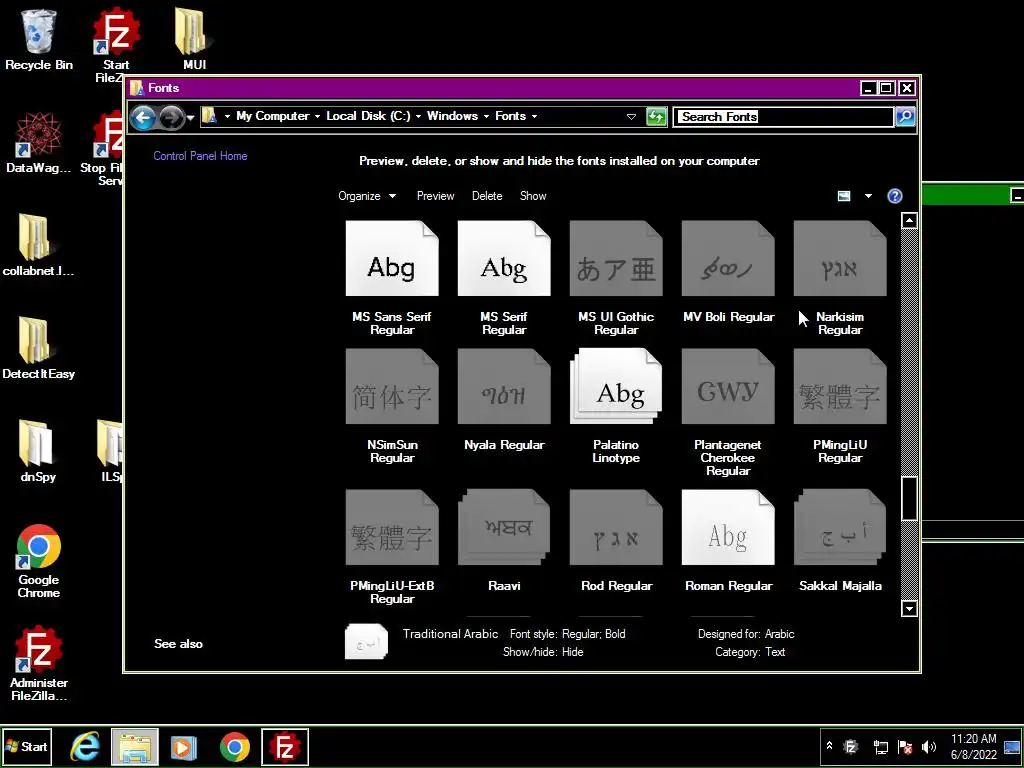Select the Narkisim Regular font icon
The image size is (1024, 768).
coord(840,259)
